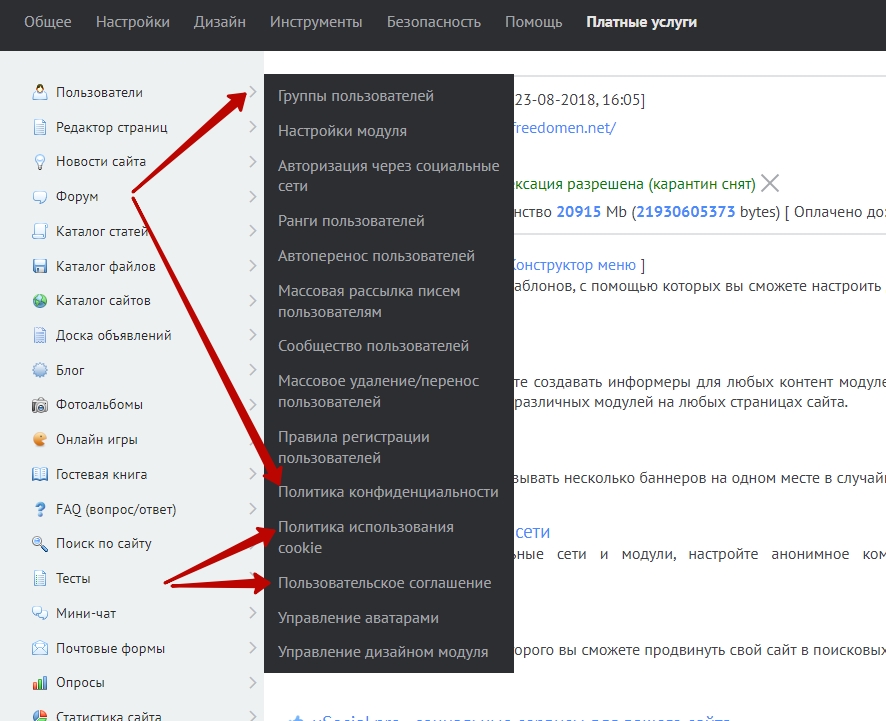The width and height of the screenshot is (886, 721).
Task: Select Политика конфиденциальности in submenu
Action: [388, 492]
